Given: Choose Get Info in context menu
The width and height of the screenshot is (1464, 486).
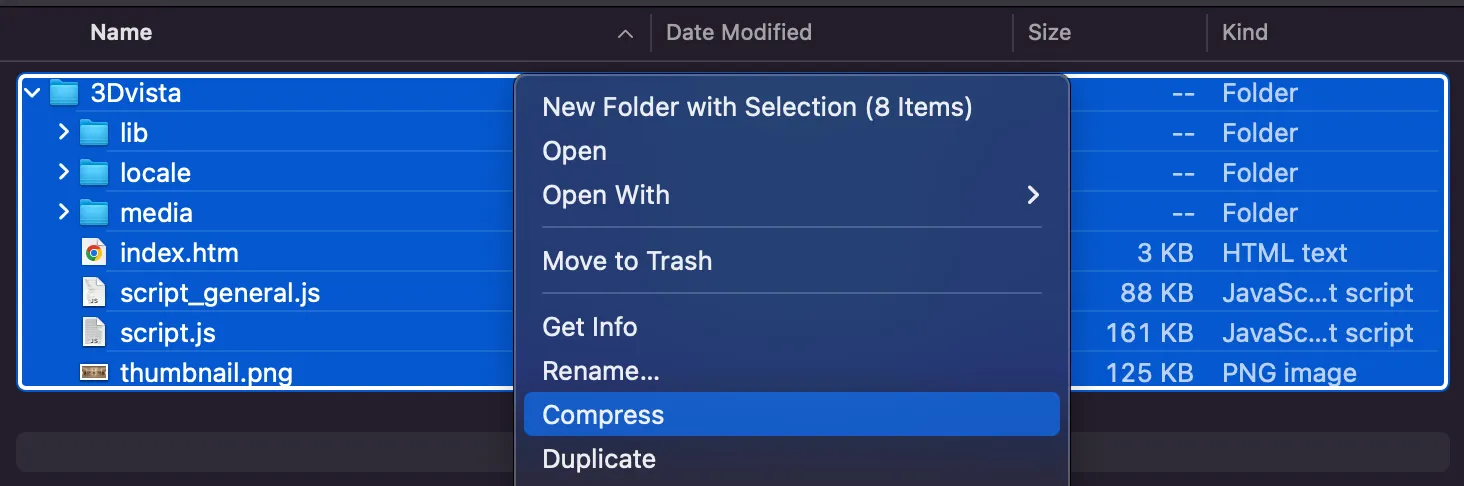Looking at the screenshot, I should pos(589,327).
